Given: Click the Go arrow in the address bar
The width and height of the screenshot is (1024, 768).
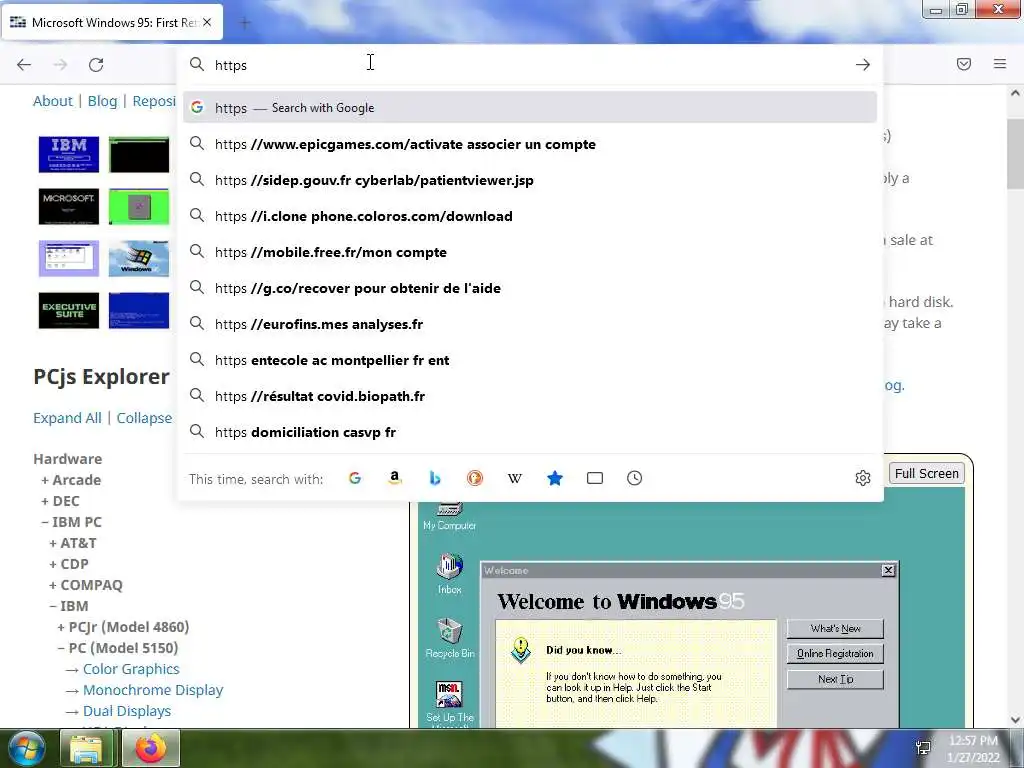Looking at the screenshot, I should pyautogui.click(x=863, y=65).
